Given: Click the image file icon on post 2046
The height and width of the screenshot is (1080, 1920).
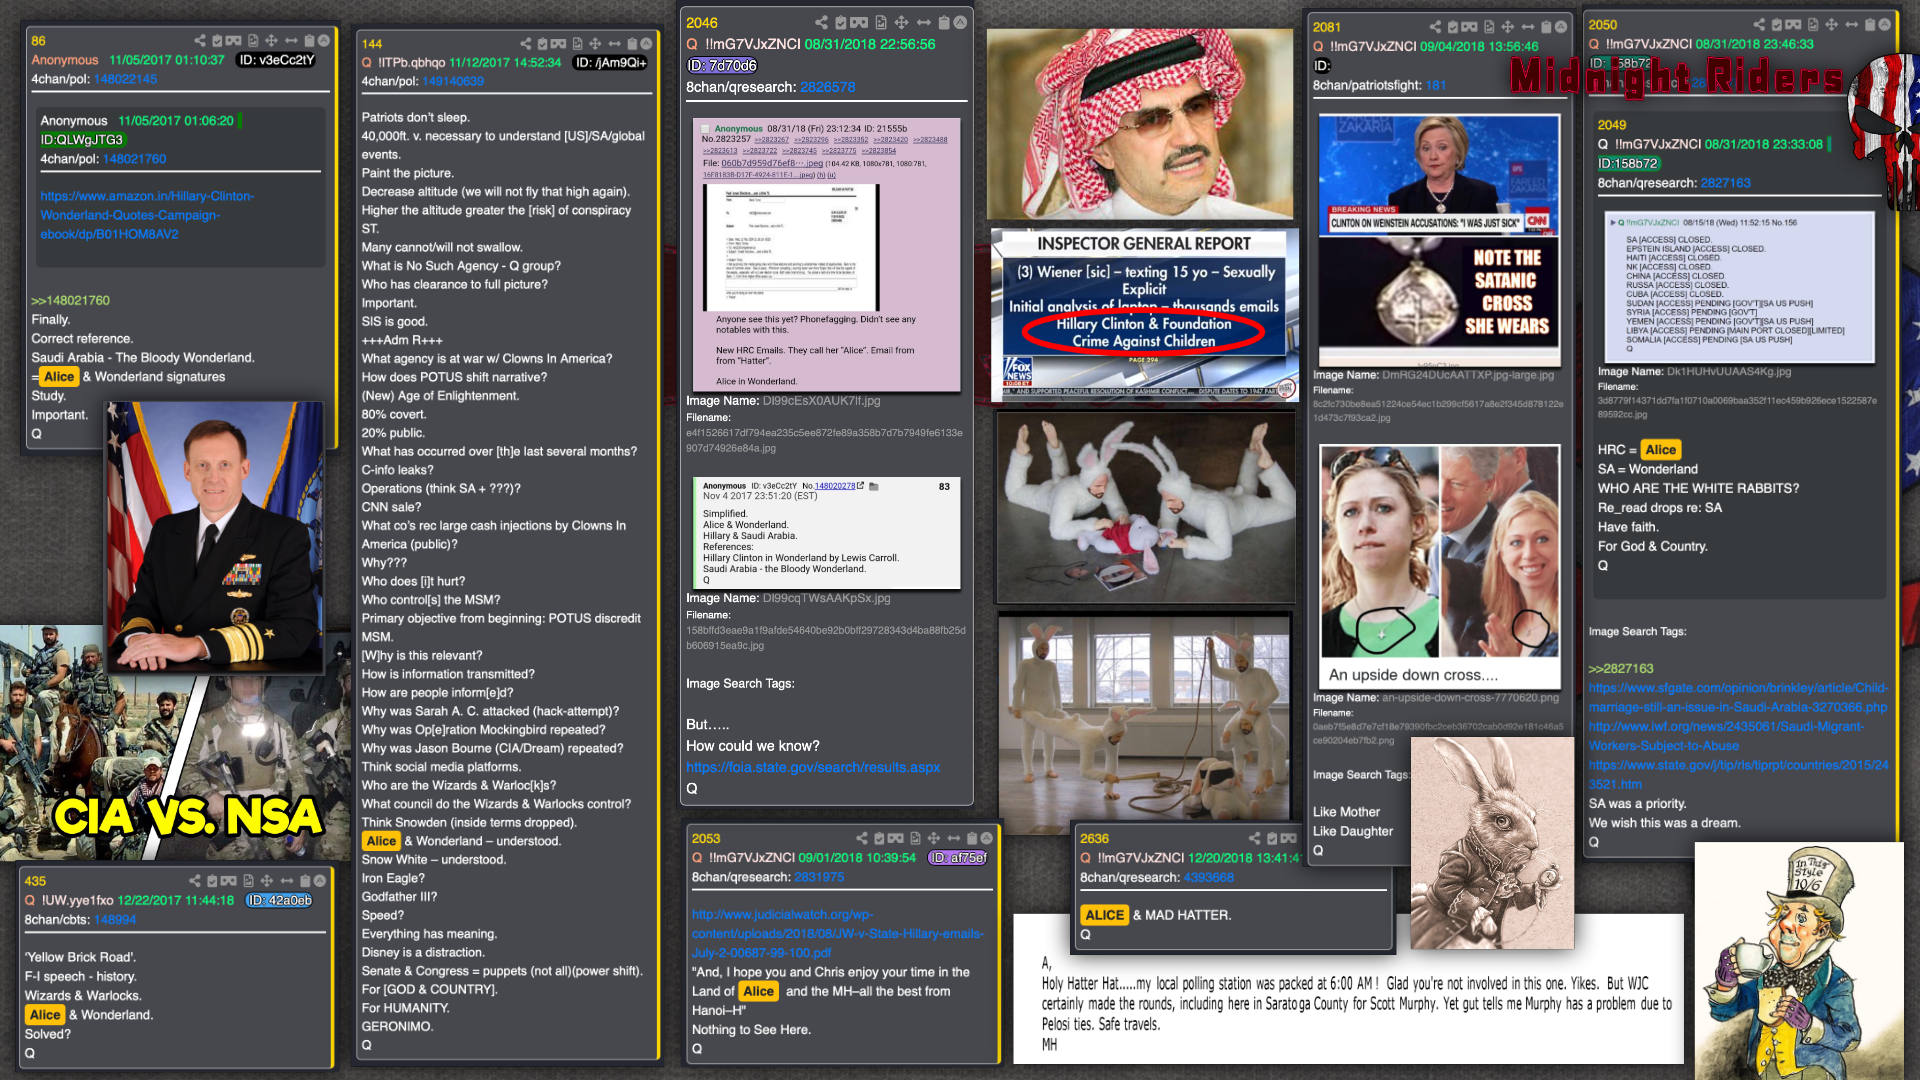Looking at the screenshot, I should pos(881,22).
